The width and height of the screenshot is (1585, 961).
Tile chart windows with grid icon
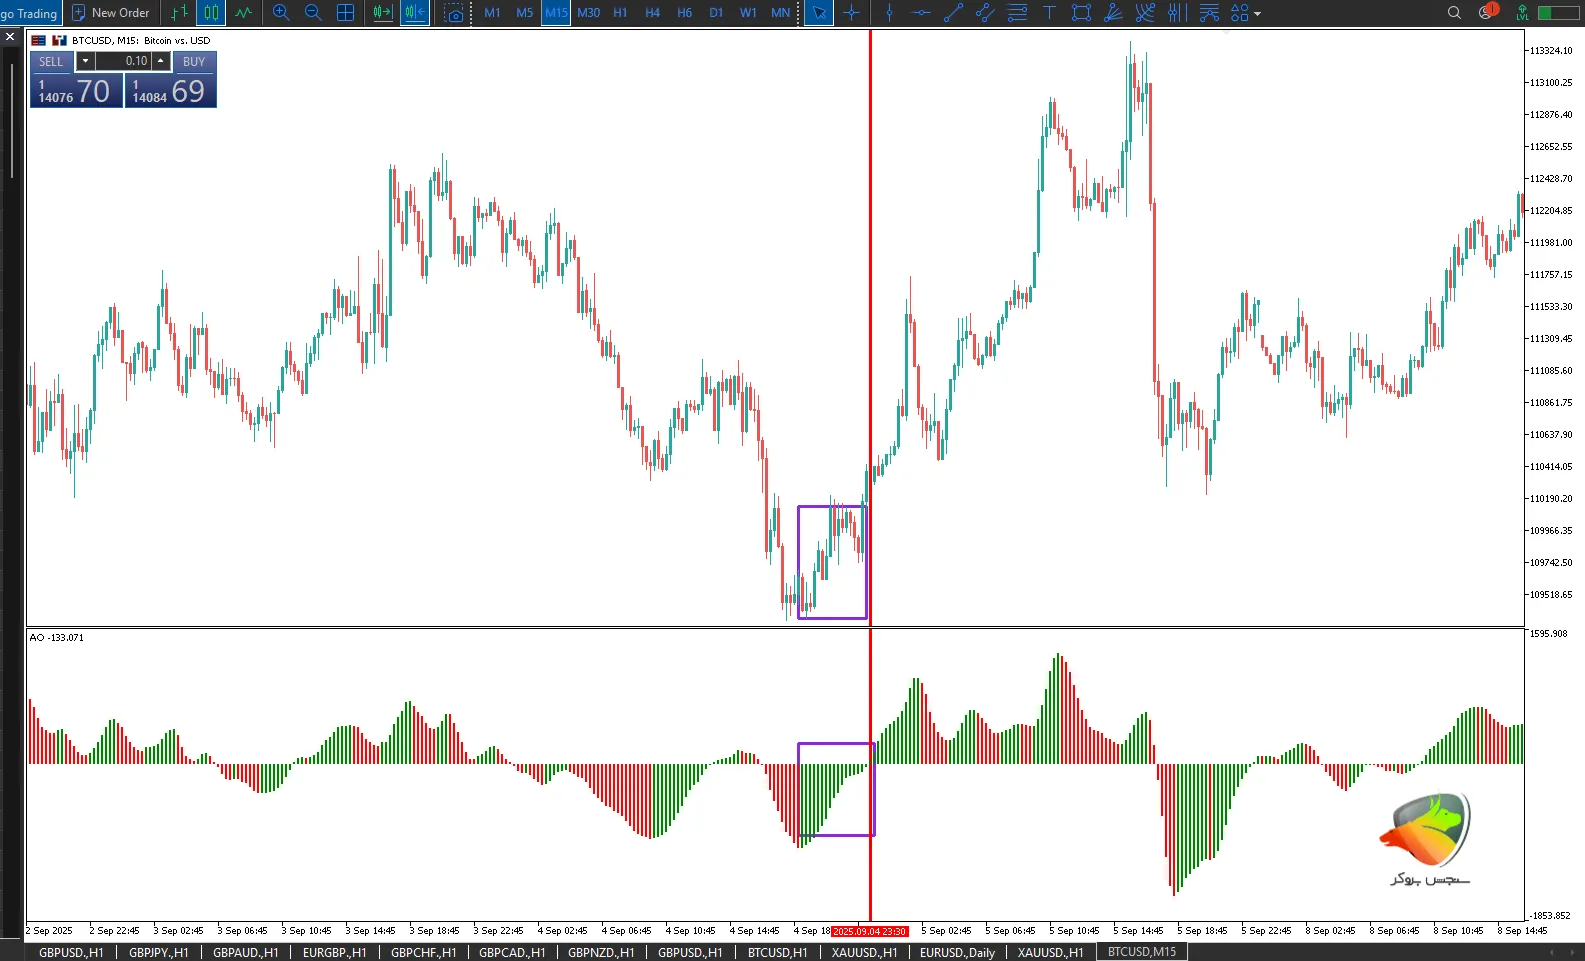[345, 13]
